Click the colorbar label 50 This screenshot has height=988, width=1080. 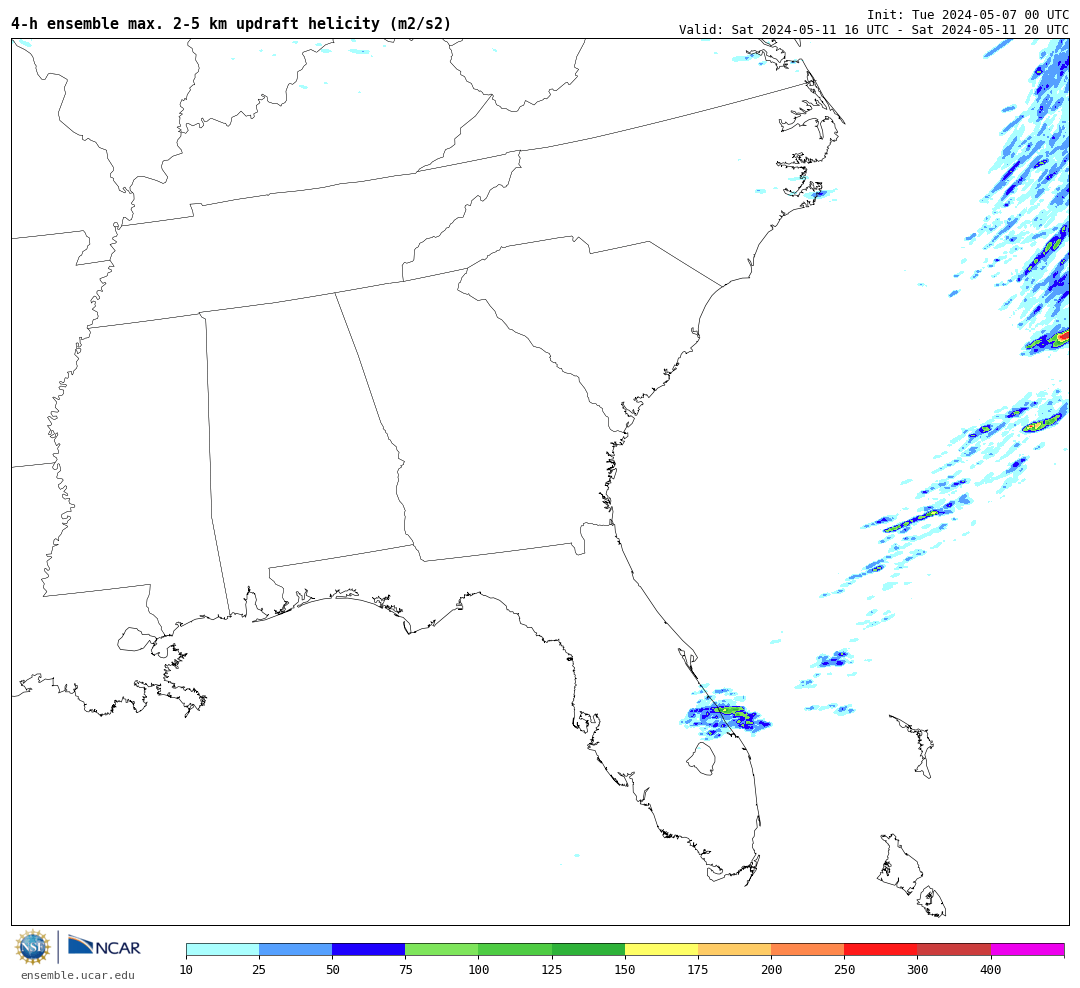tap(332, 969)
